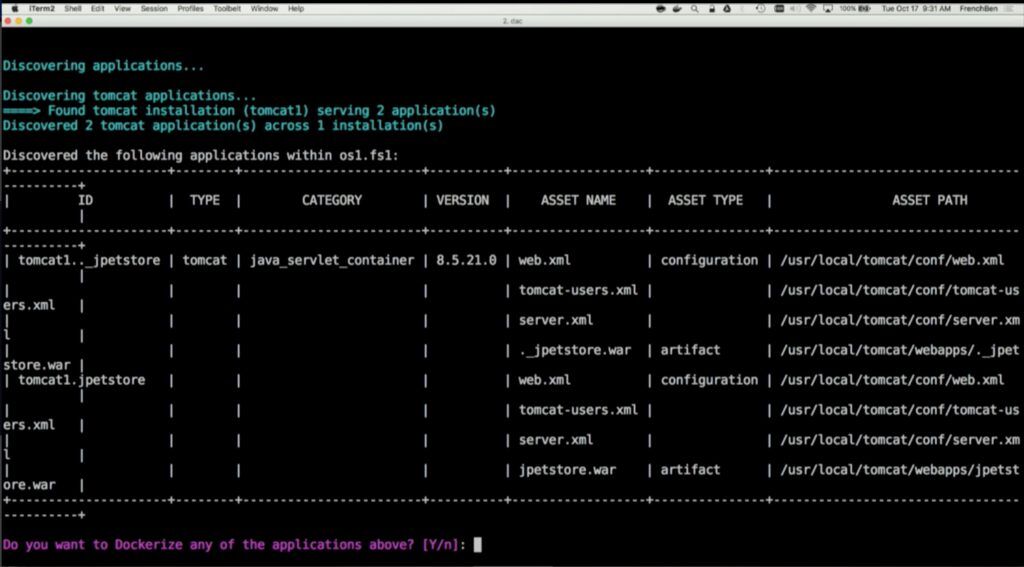Open the iTerm2 application menu
Screen dimensions: 1024x567
(x=42, y=8)
